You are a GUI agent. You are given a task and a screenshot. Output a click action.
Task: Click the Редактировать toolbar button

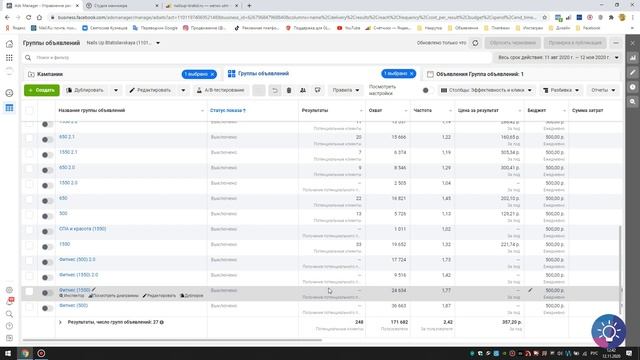tap(152, 90)
